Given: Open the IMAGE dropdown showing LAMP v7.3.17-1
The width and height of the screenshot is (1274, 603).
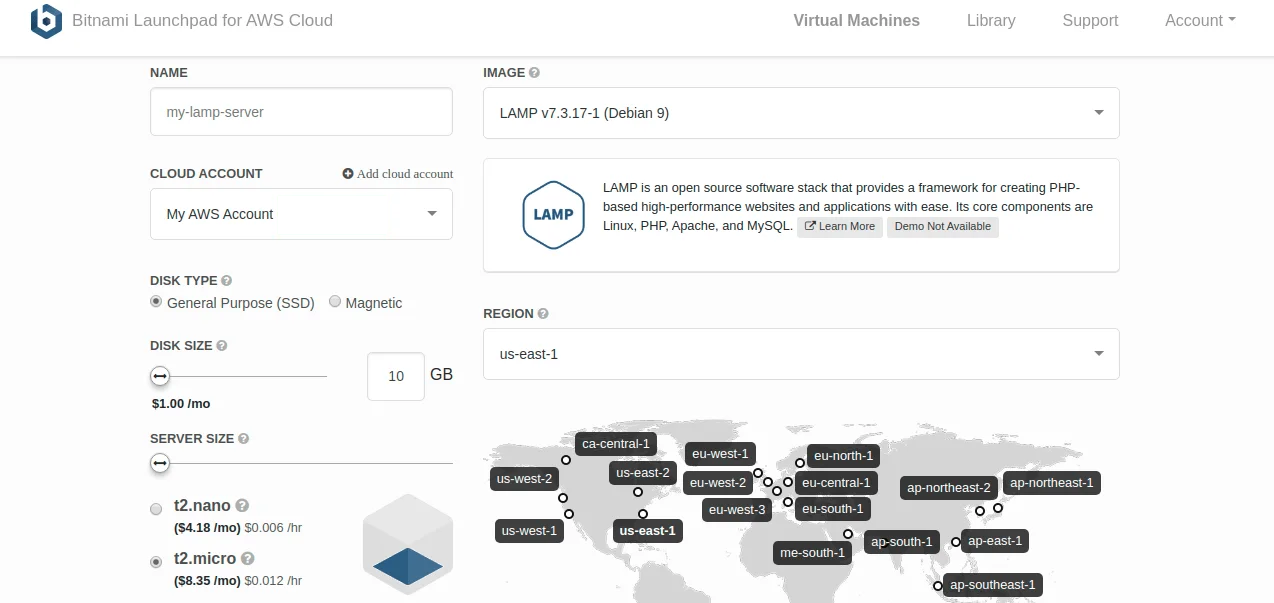Looking at the screenshot, I should click(x=800, y=113).
